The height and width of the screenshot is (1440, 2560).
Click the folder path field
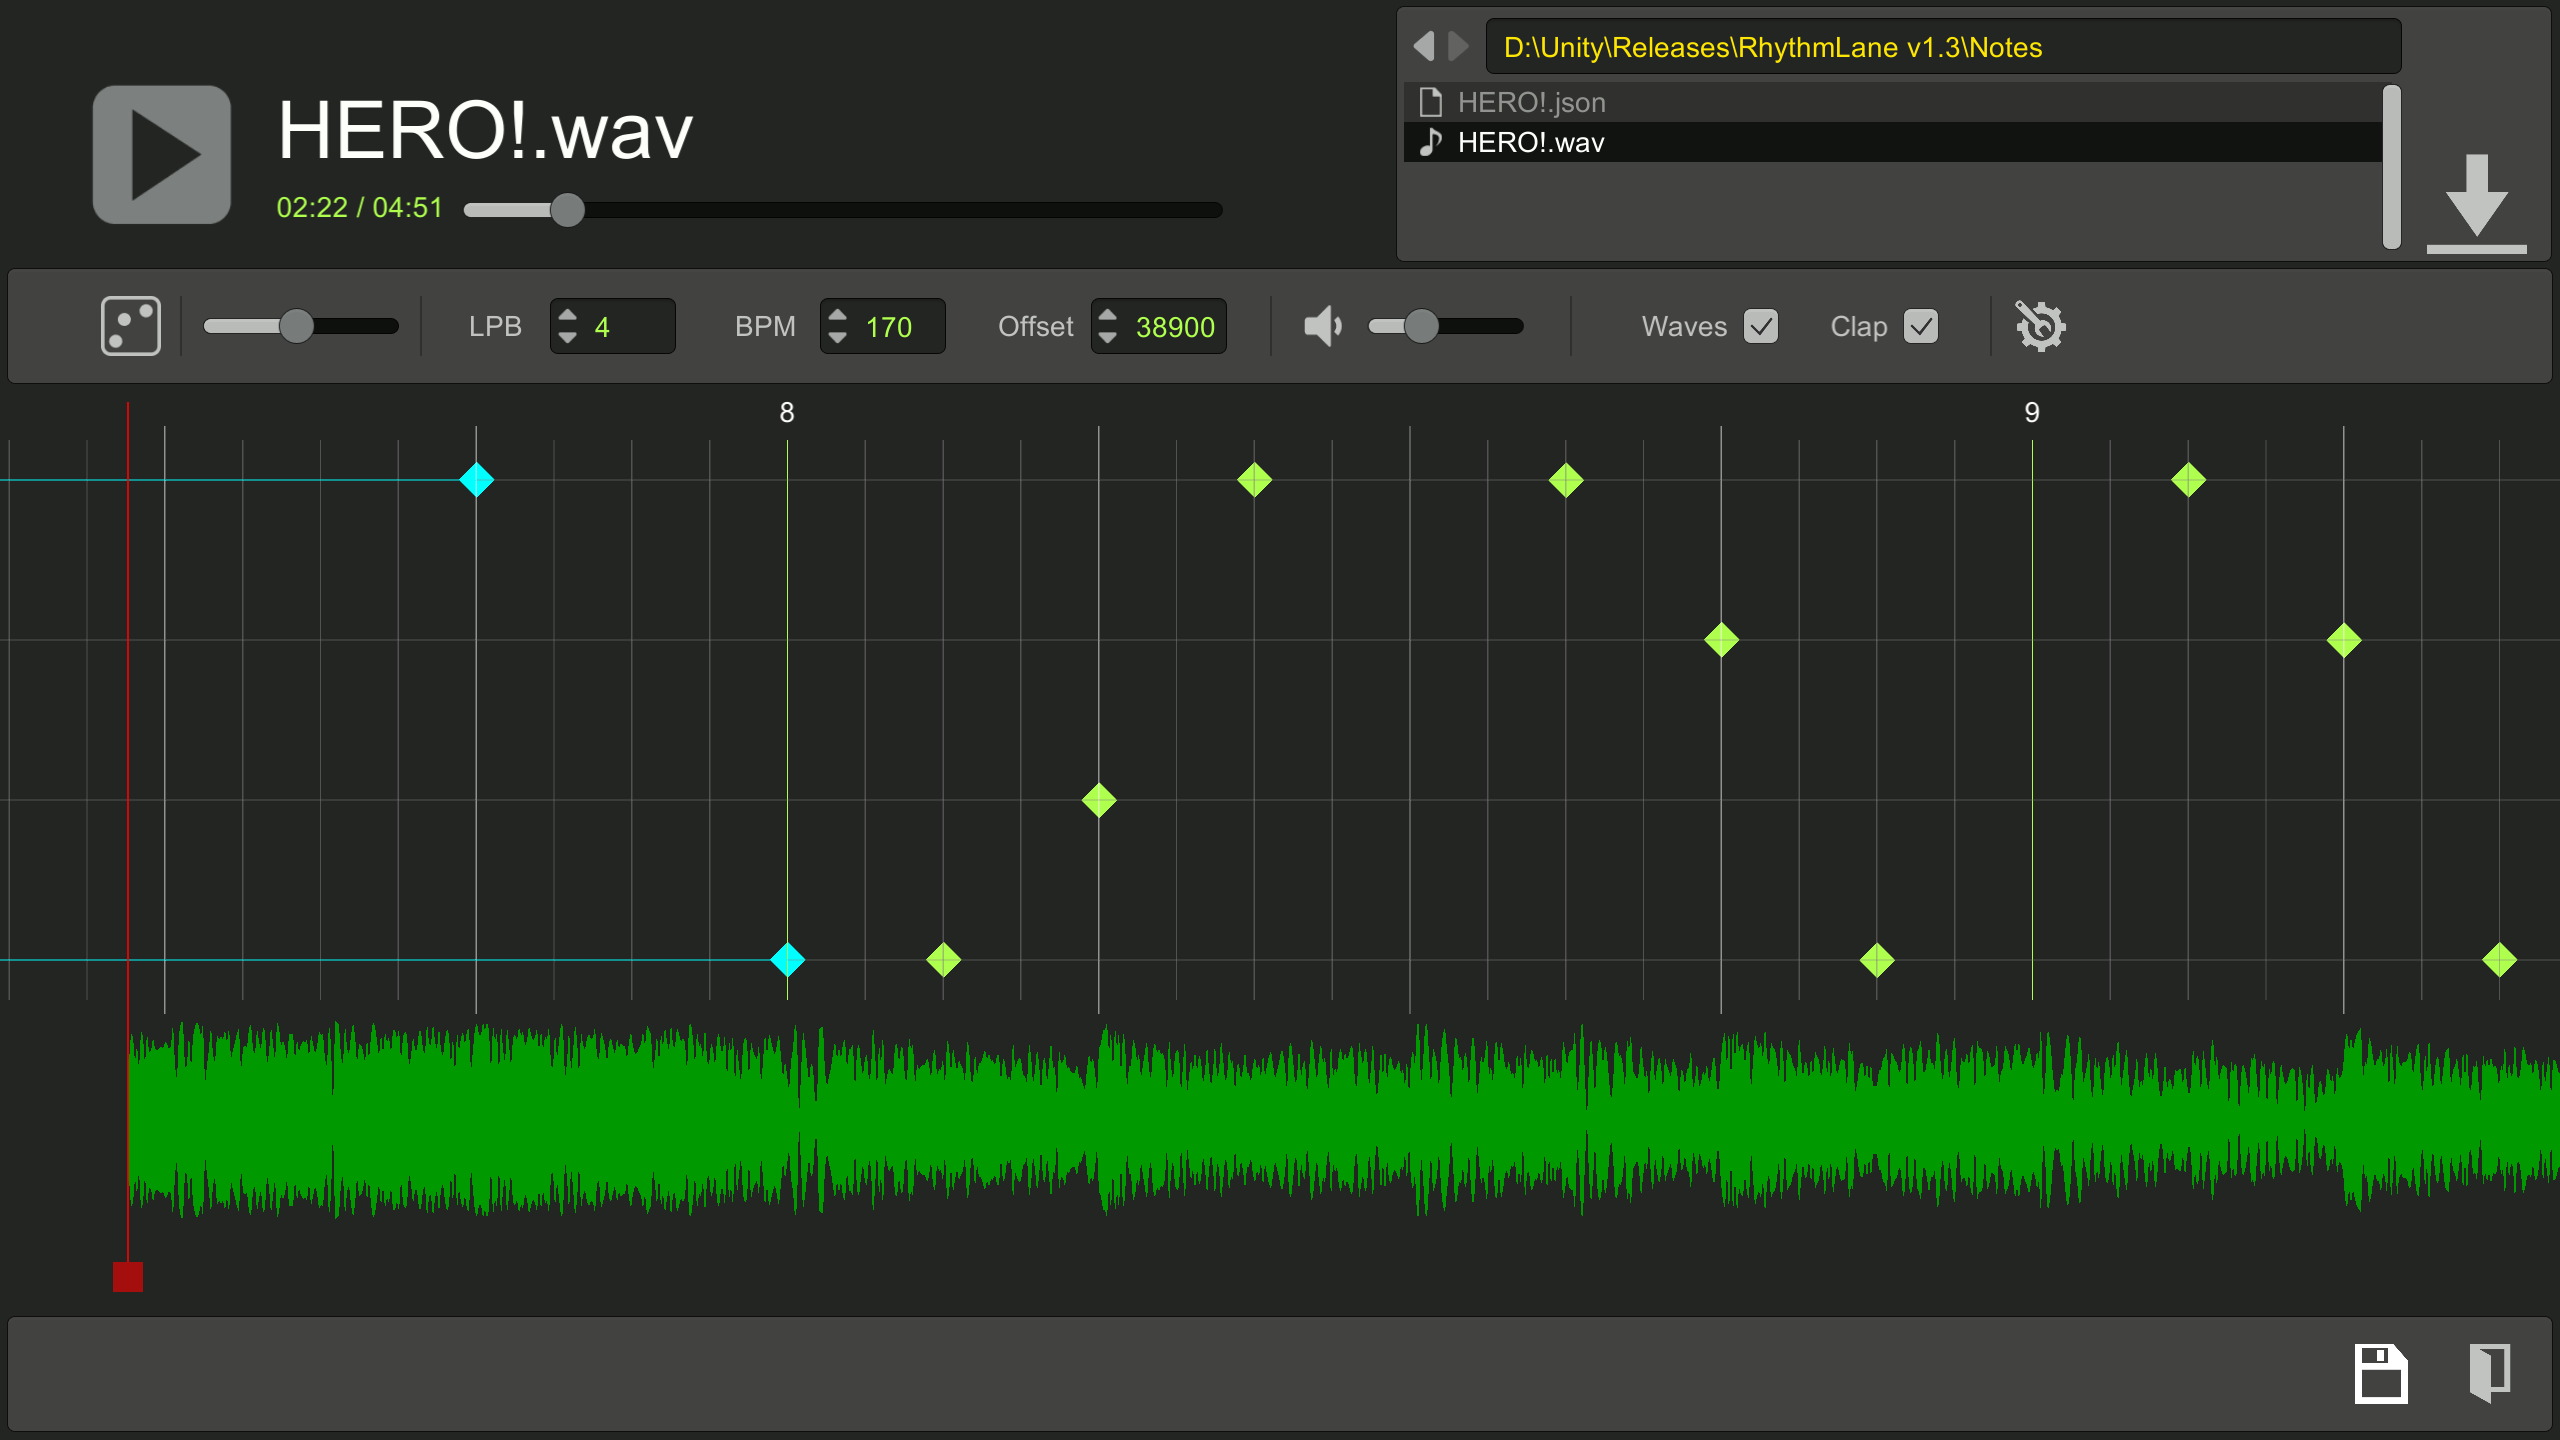point(1942,47)
